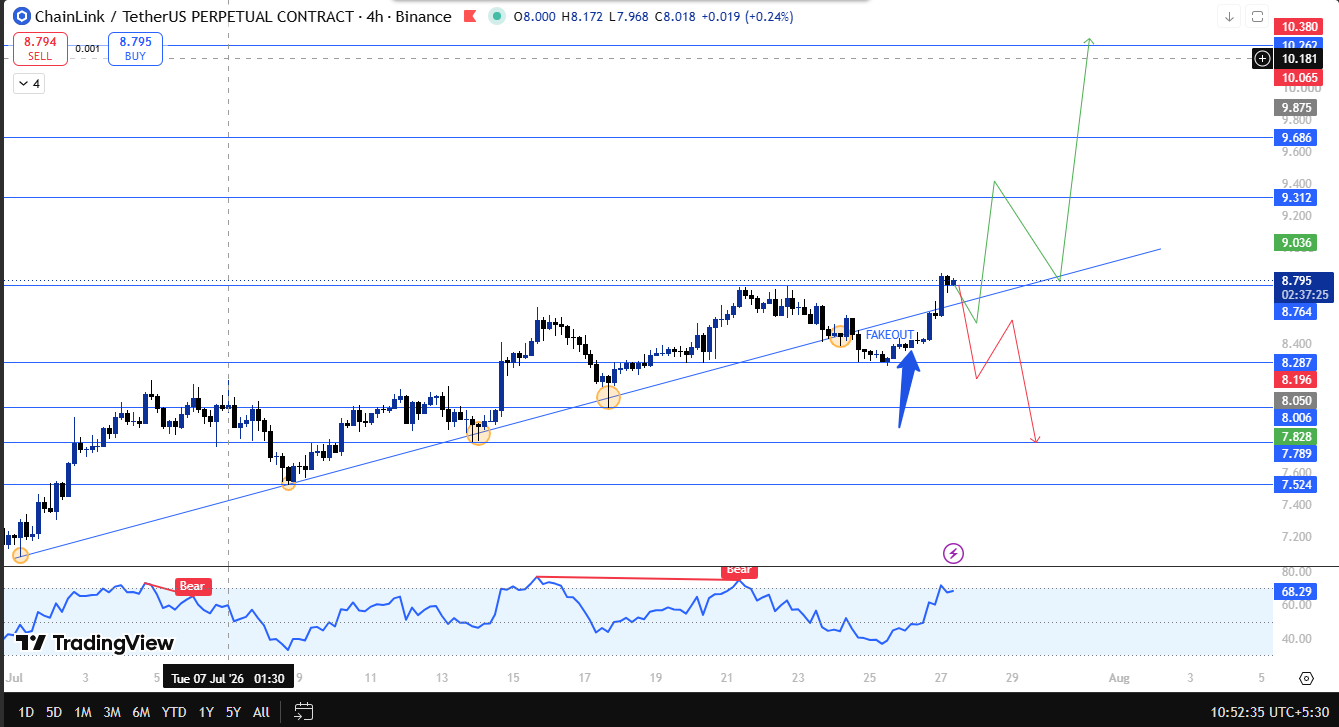Screen dimensions: 1339x727
Task: Open the go-to-date calendar icon
Action: click(x=304, y=711)
